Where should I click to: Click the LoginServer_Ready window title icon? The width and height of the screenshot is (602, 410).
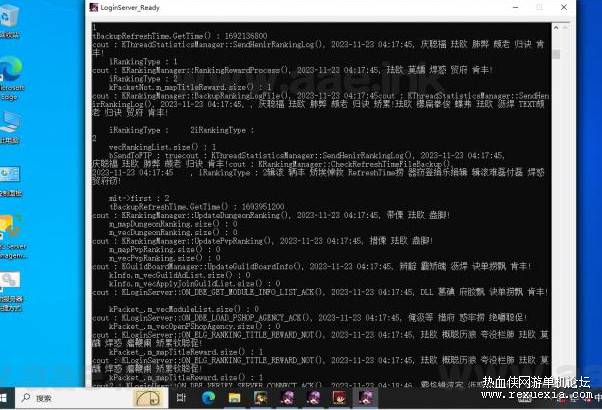click(x=94, y=7)
